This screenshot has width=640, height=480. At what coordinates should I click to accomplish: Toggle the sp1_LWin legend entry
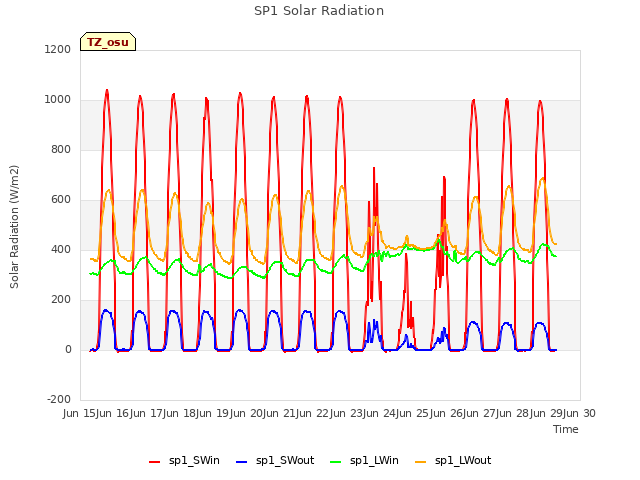364,460
